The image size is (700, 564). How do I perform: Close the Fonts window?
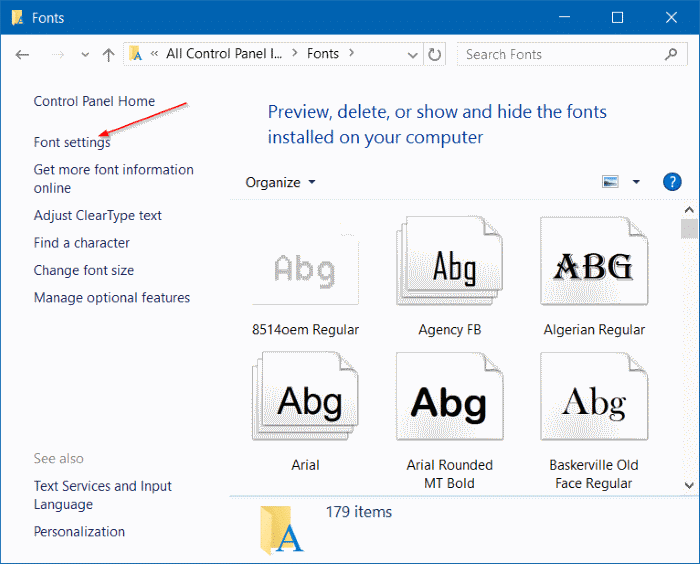pos(671,17)
